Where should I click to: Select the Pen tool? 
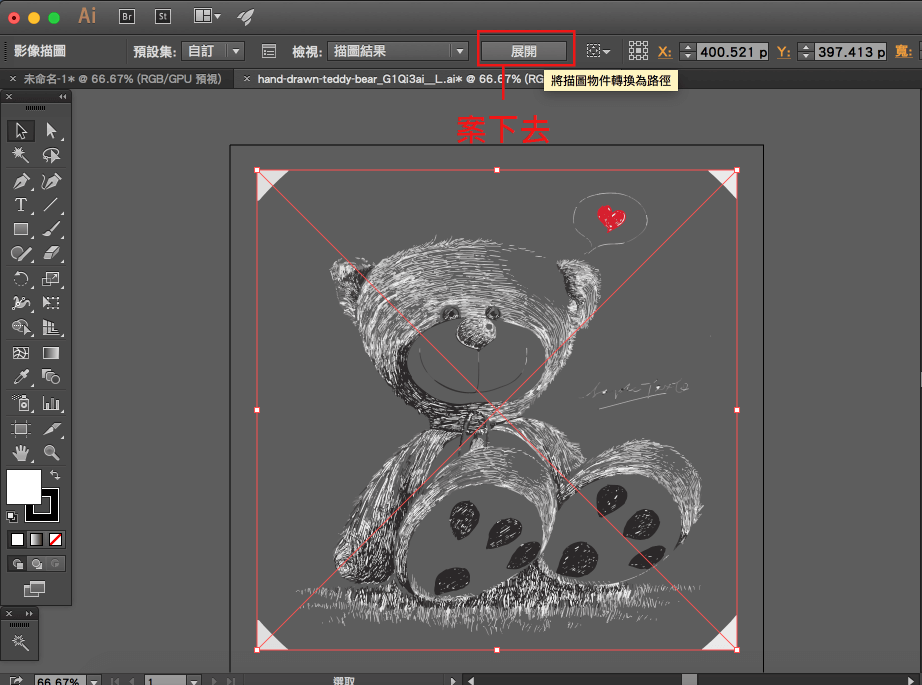(x=21, y=181)
